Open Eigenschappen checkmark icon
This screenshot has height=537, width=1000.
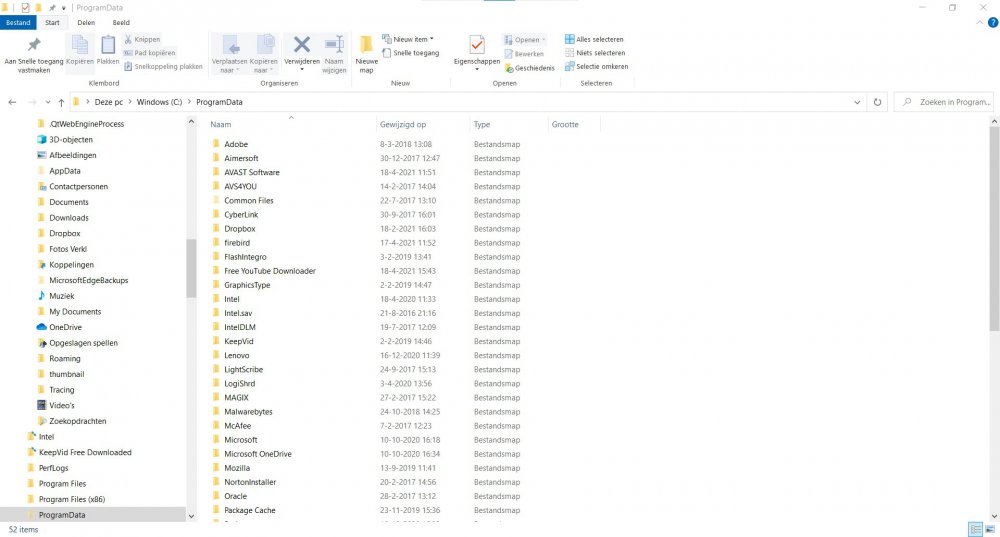[476, 45]
